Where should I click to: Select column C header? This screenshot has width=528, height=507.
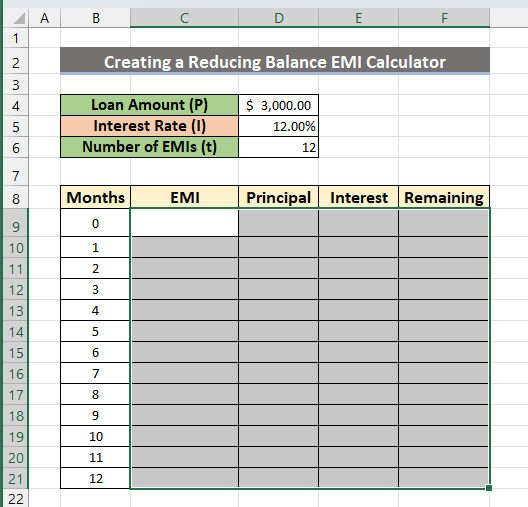coord(184,18)
